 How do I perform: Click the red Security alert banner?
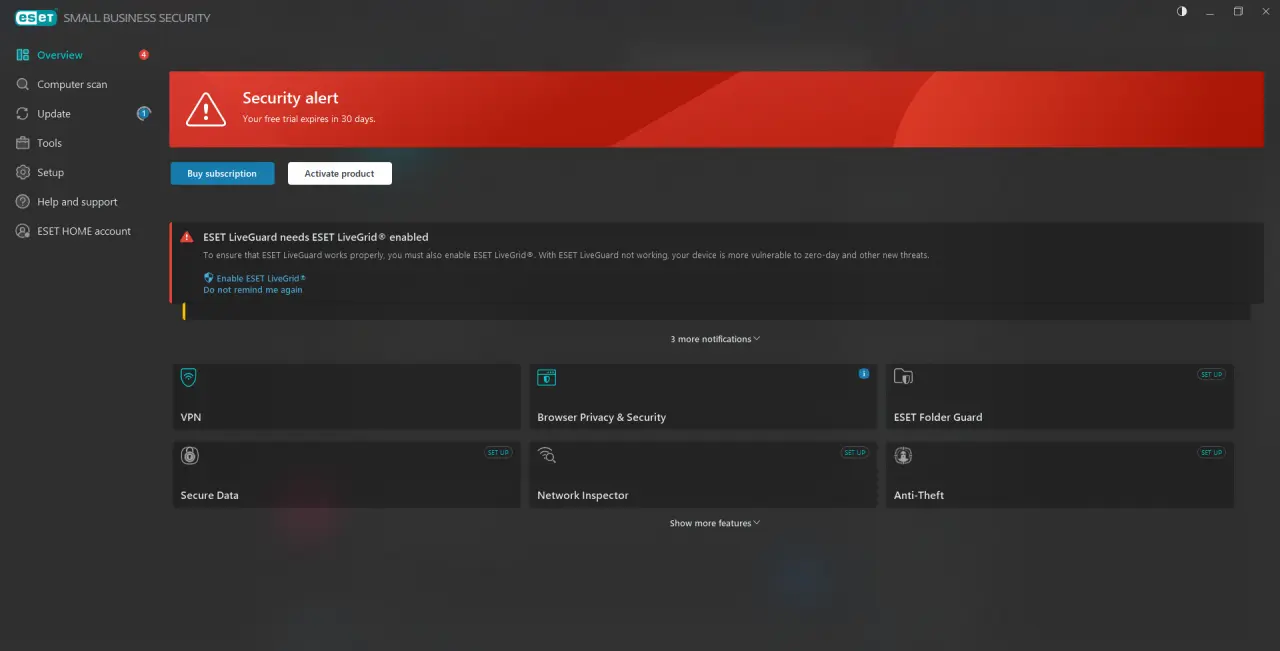716,109
